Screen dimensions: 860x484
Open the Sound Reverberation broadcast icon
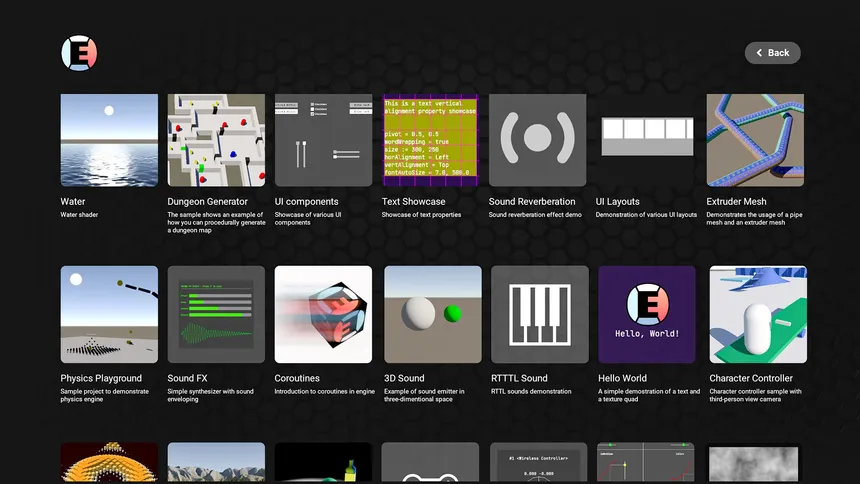(x=537, y=140)
